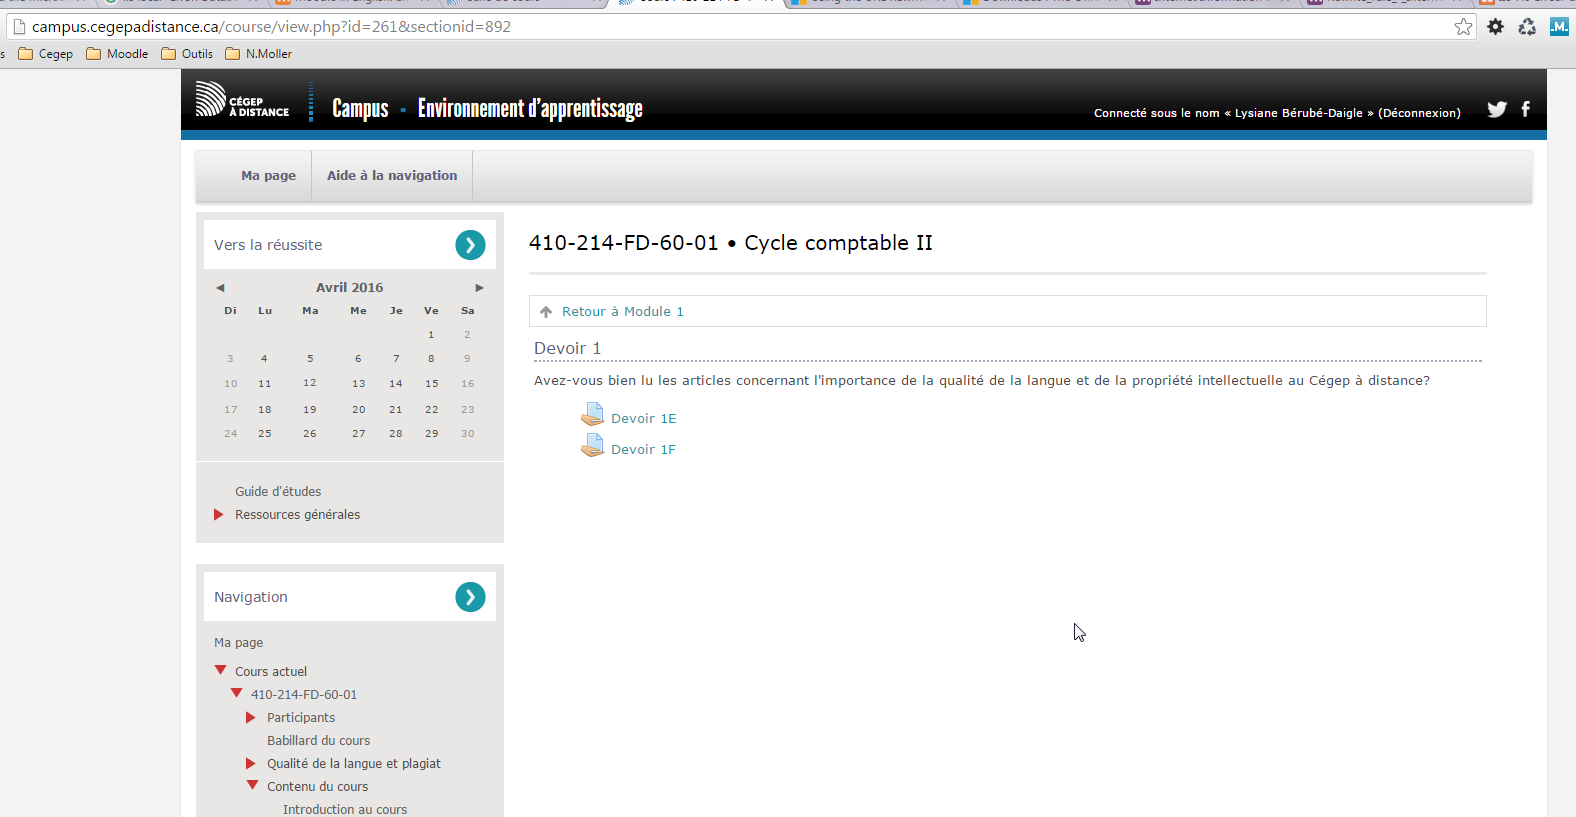This screenshot has width=1576, height=817.
Task: Click the Navigation block arrow button
Action: point(470,597)
